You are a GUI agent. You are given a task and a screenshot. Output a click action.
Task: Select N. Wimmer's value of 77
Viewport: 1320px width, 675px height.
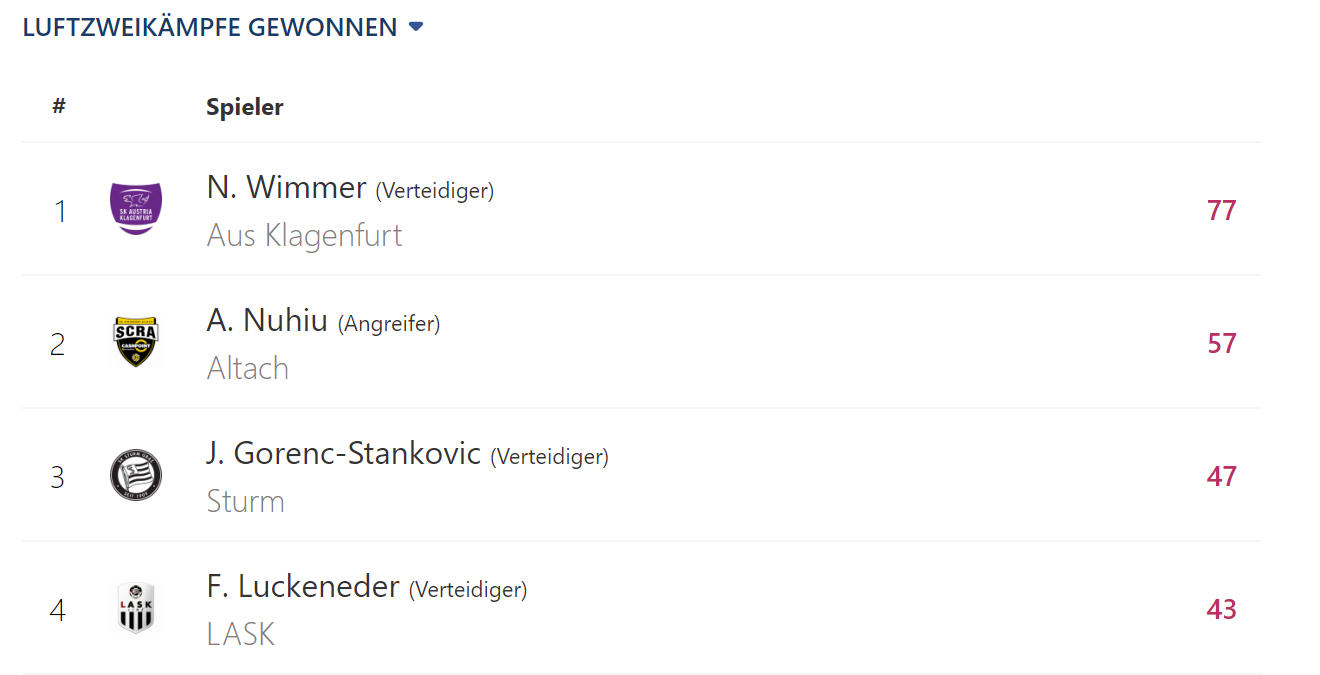[x=1222, y=210]
